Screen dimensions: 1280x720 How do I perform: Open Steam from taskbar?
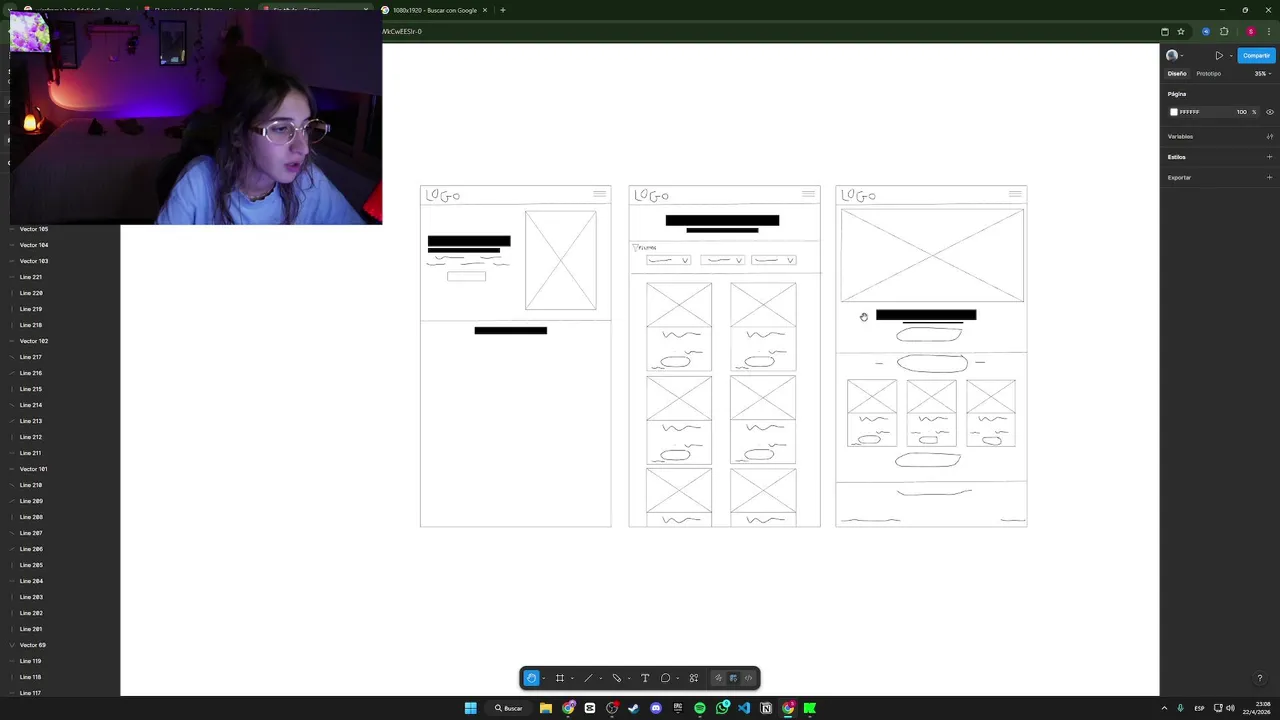click(634, 708)
